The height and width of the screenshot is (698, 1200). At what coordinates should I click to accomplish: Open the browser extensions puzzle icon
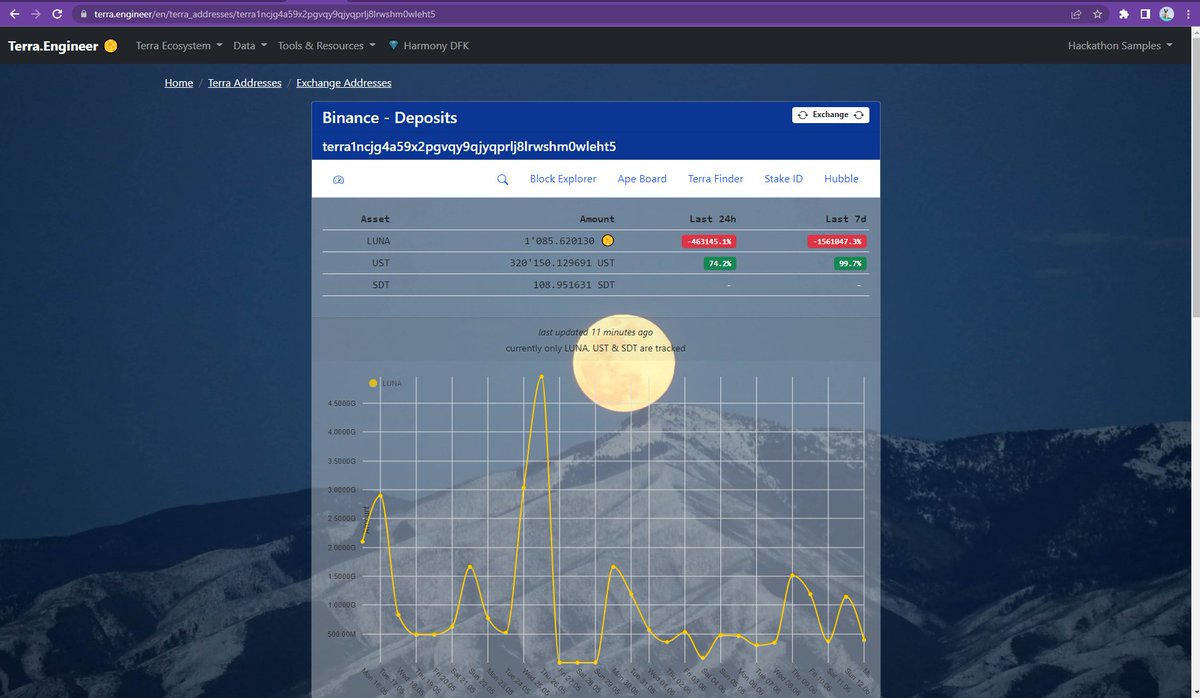(1124, 15)
